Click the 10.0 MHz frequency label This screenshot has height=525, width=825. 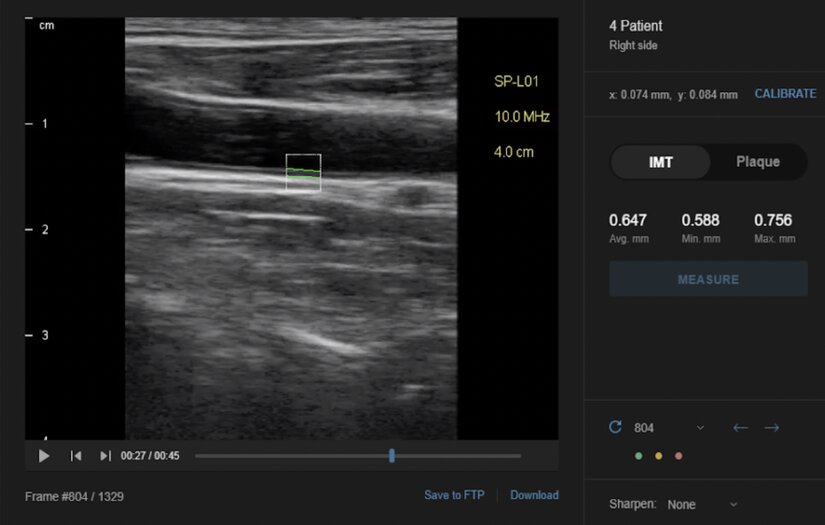coord(522,117)
